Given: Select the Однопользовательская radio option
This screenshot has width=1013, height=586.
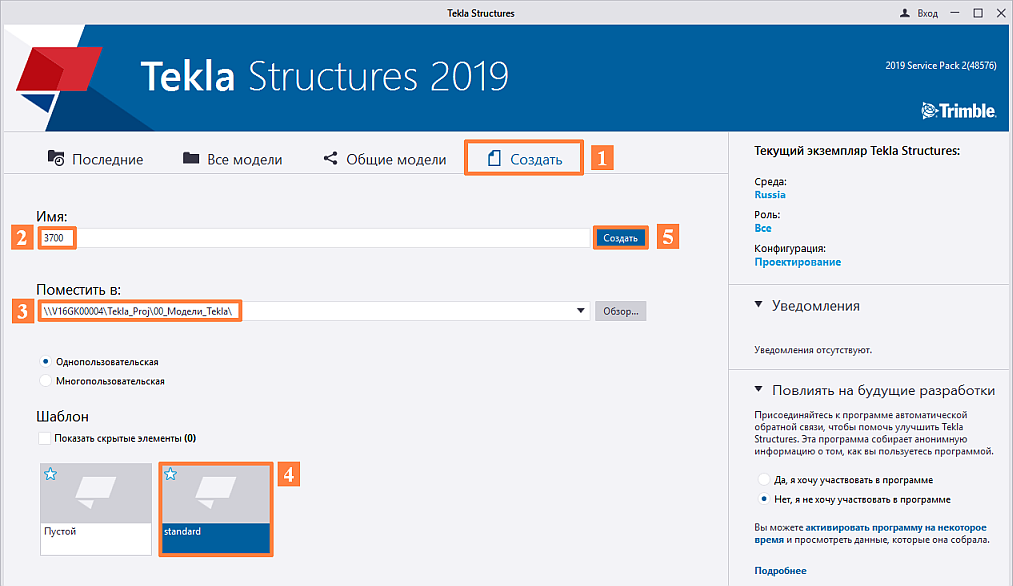Looking at the screenshot, I should 45,362.
